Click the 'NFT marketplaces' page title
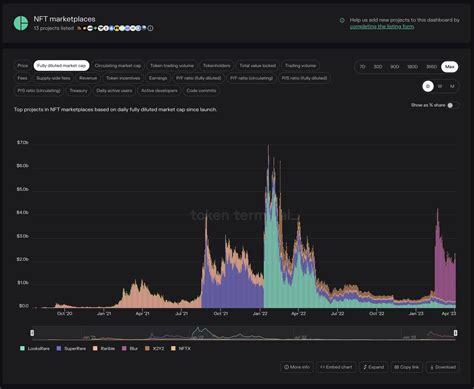 coord(64,19)
